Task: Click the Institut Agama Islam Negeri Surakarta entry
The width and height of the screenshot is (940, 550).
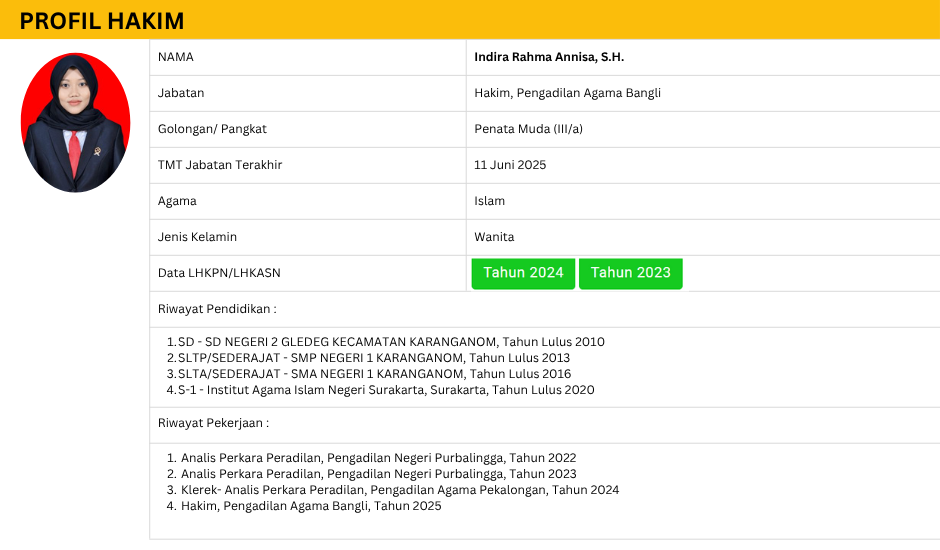Action: pos(381,390)
